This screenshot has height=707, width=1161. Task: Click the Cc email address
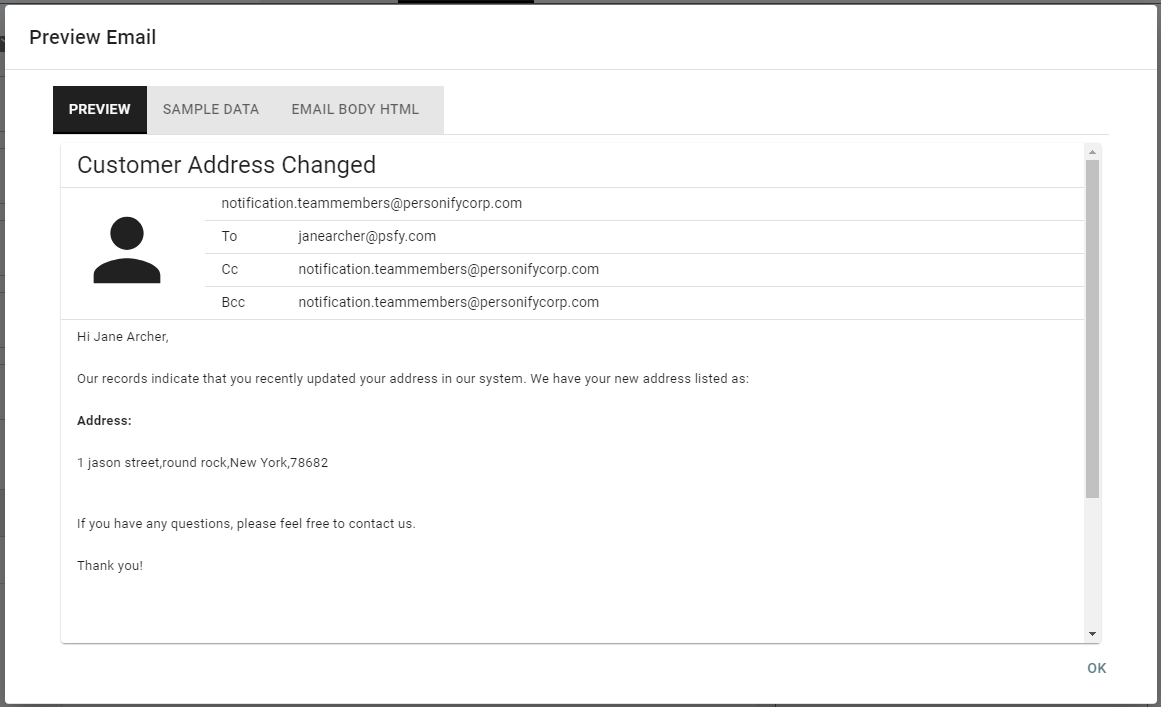click(449, 269)
